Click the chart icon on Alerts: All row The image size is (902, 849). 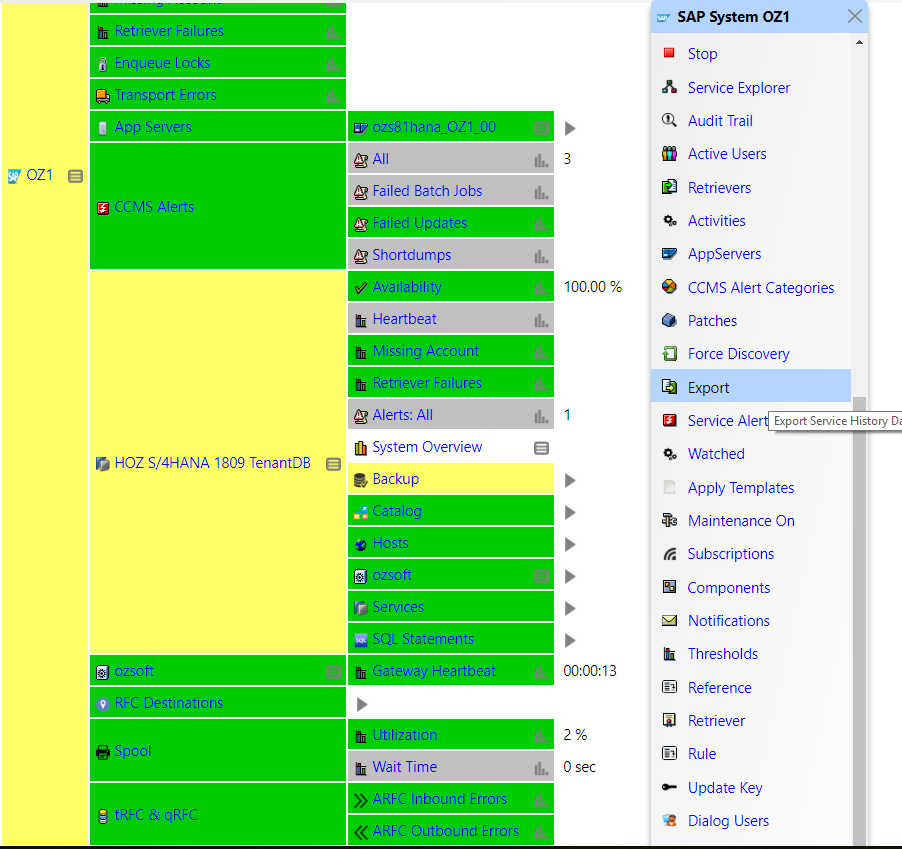click(x=541, y=416)
